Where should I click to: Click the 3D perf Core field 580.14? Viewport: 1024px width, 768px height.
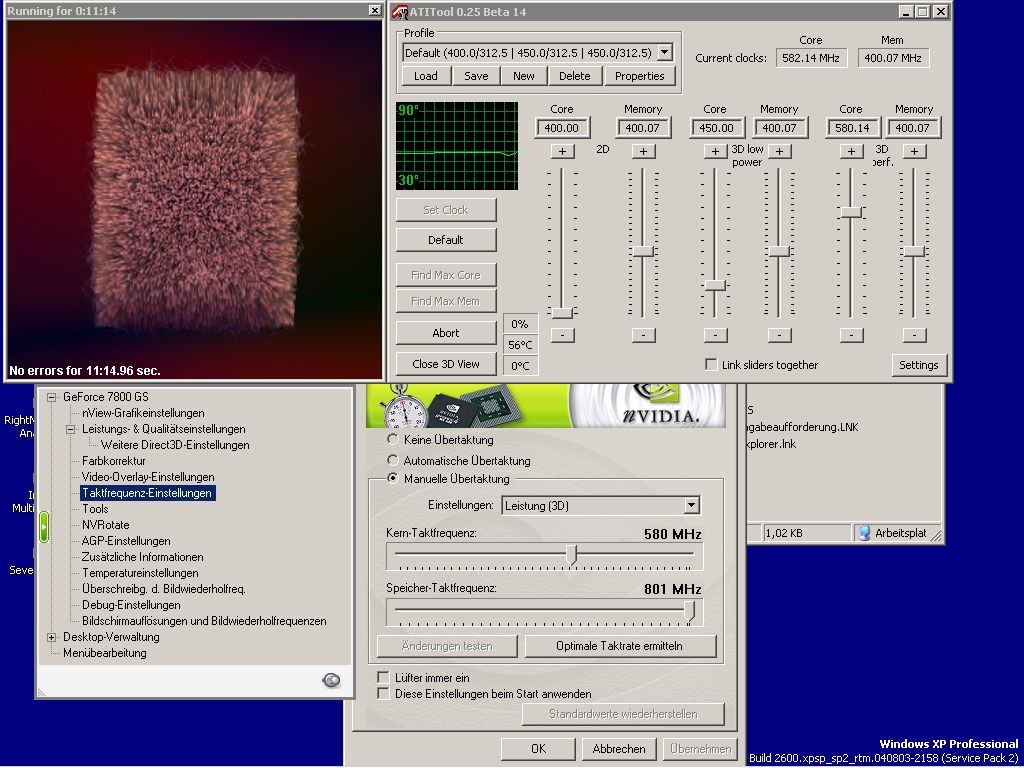[852, 128]
